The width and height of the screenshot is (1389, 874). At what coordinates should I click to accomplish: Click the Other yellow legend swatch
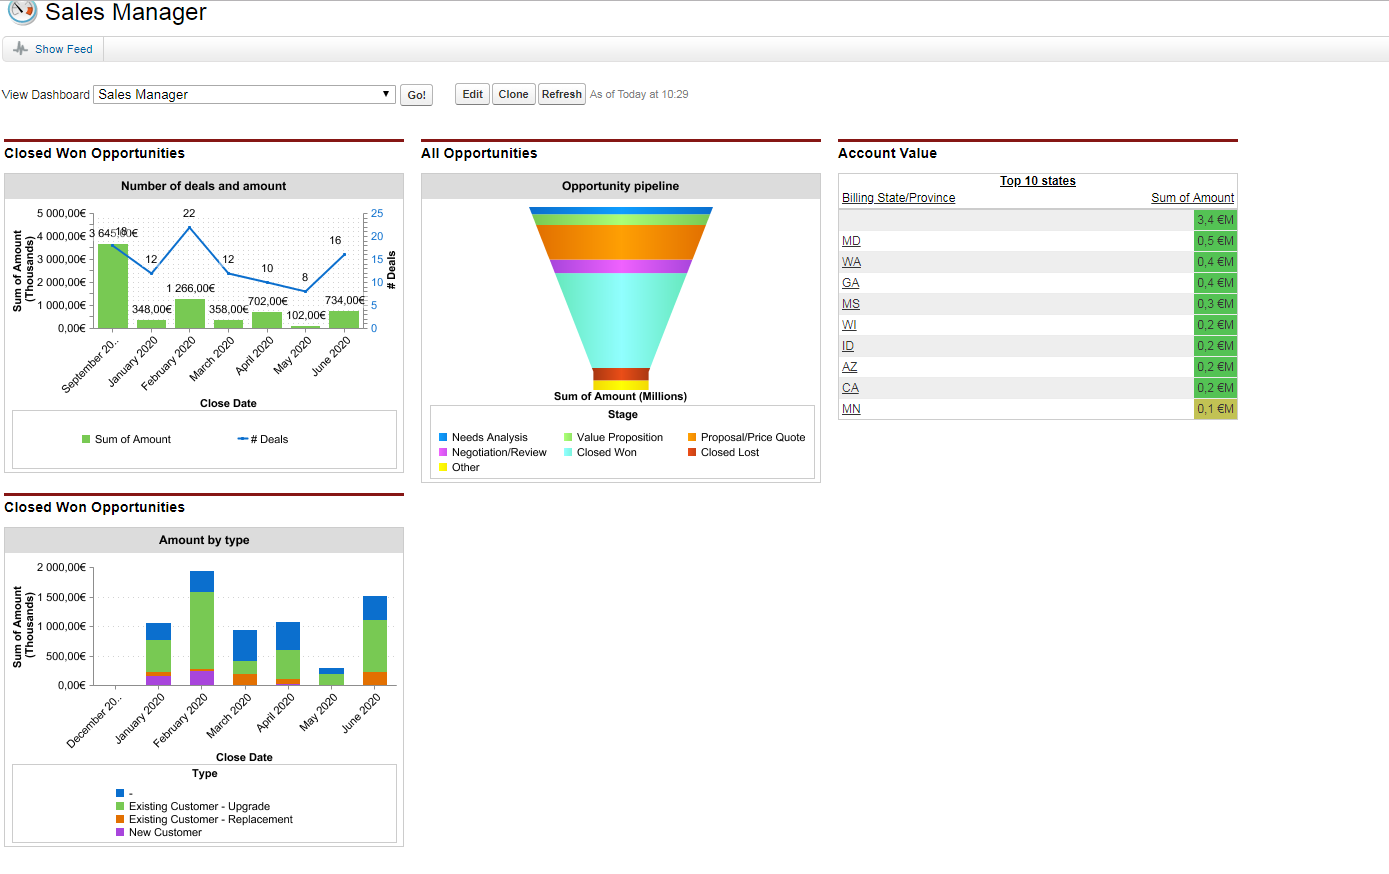[x=443, y=467]
